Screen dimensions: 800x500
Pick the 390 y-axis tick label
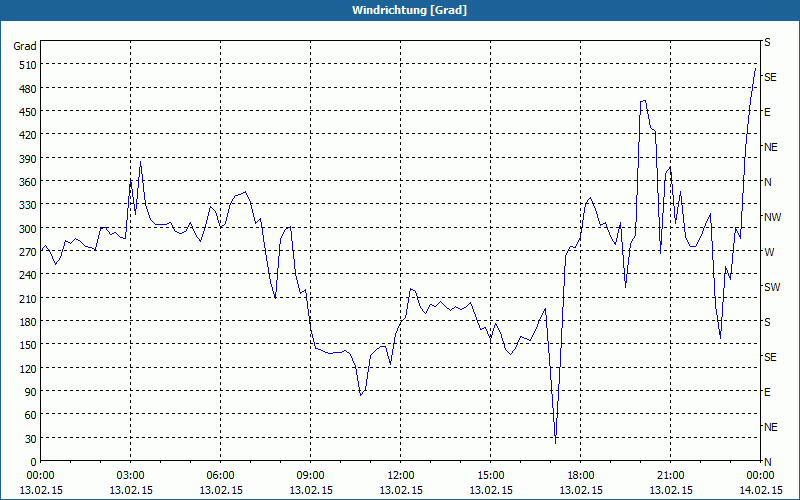(28, 159)
